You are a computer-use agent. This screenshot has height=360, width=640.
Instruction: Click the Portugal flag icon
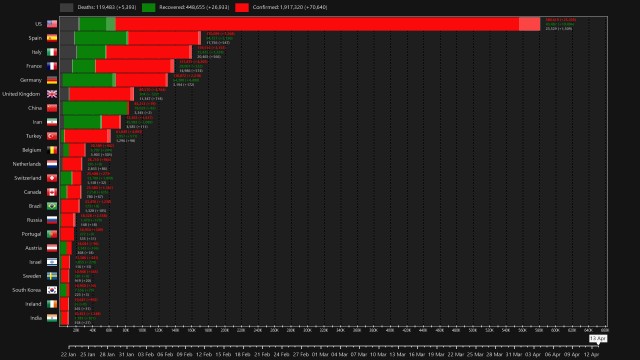coord(52,234)
